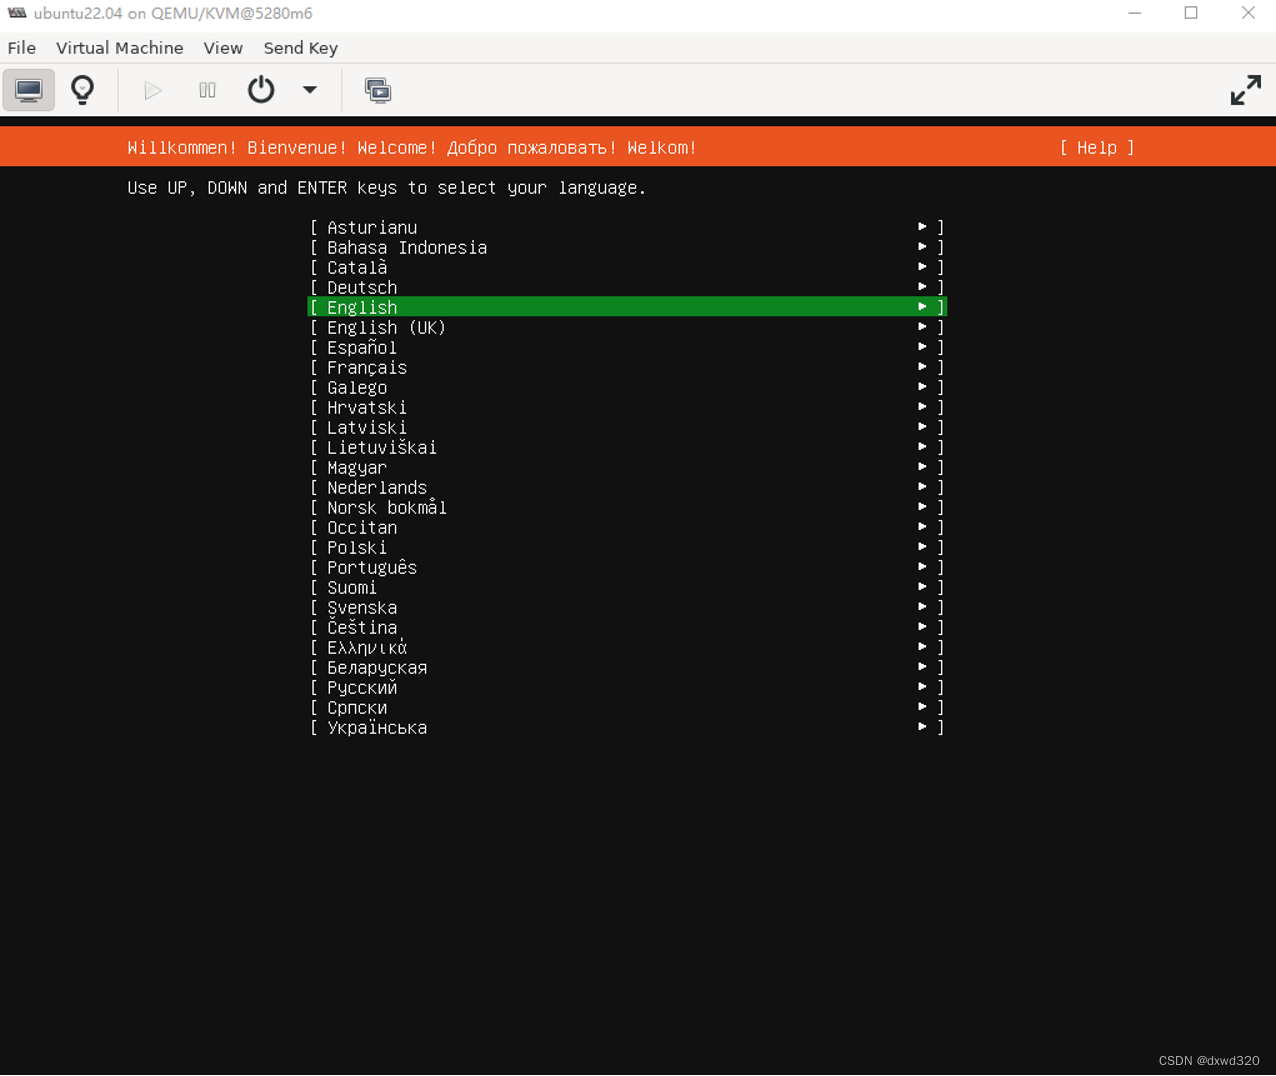Click the Run VM play icon

pos(152,90)
